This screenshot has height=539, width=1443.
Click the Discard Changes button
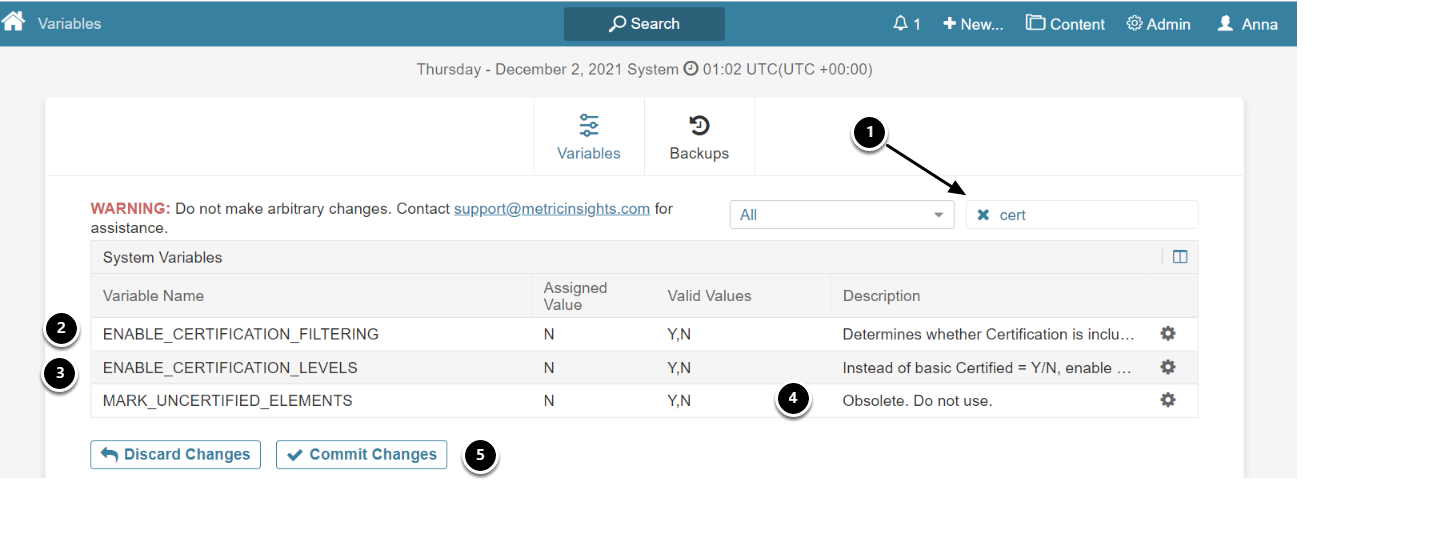(x=176, y=455)
